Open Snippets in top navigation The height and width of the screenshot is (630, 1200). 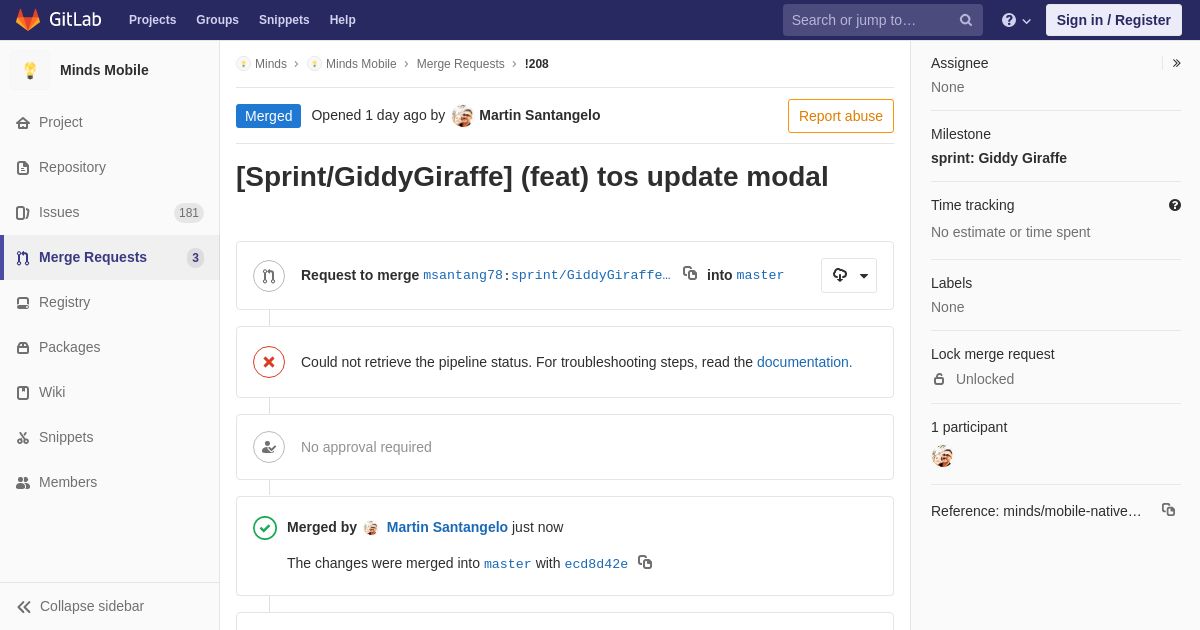(x=284, y=20)
